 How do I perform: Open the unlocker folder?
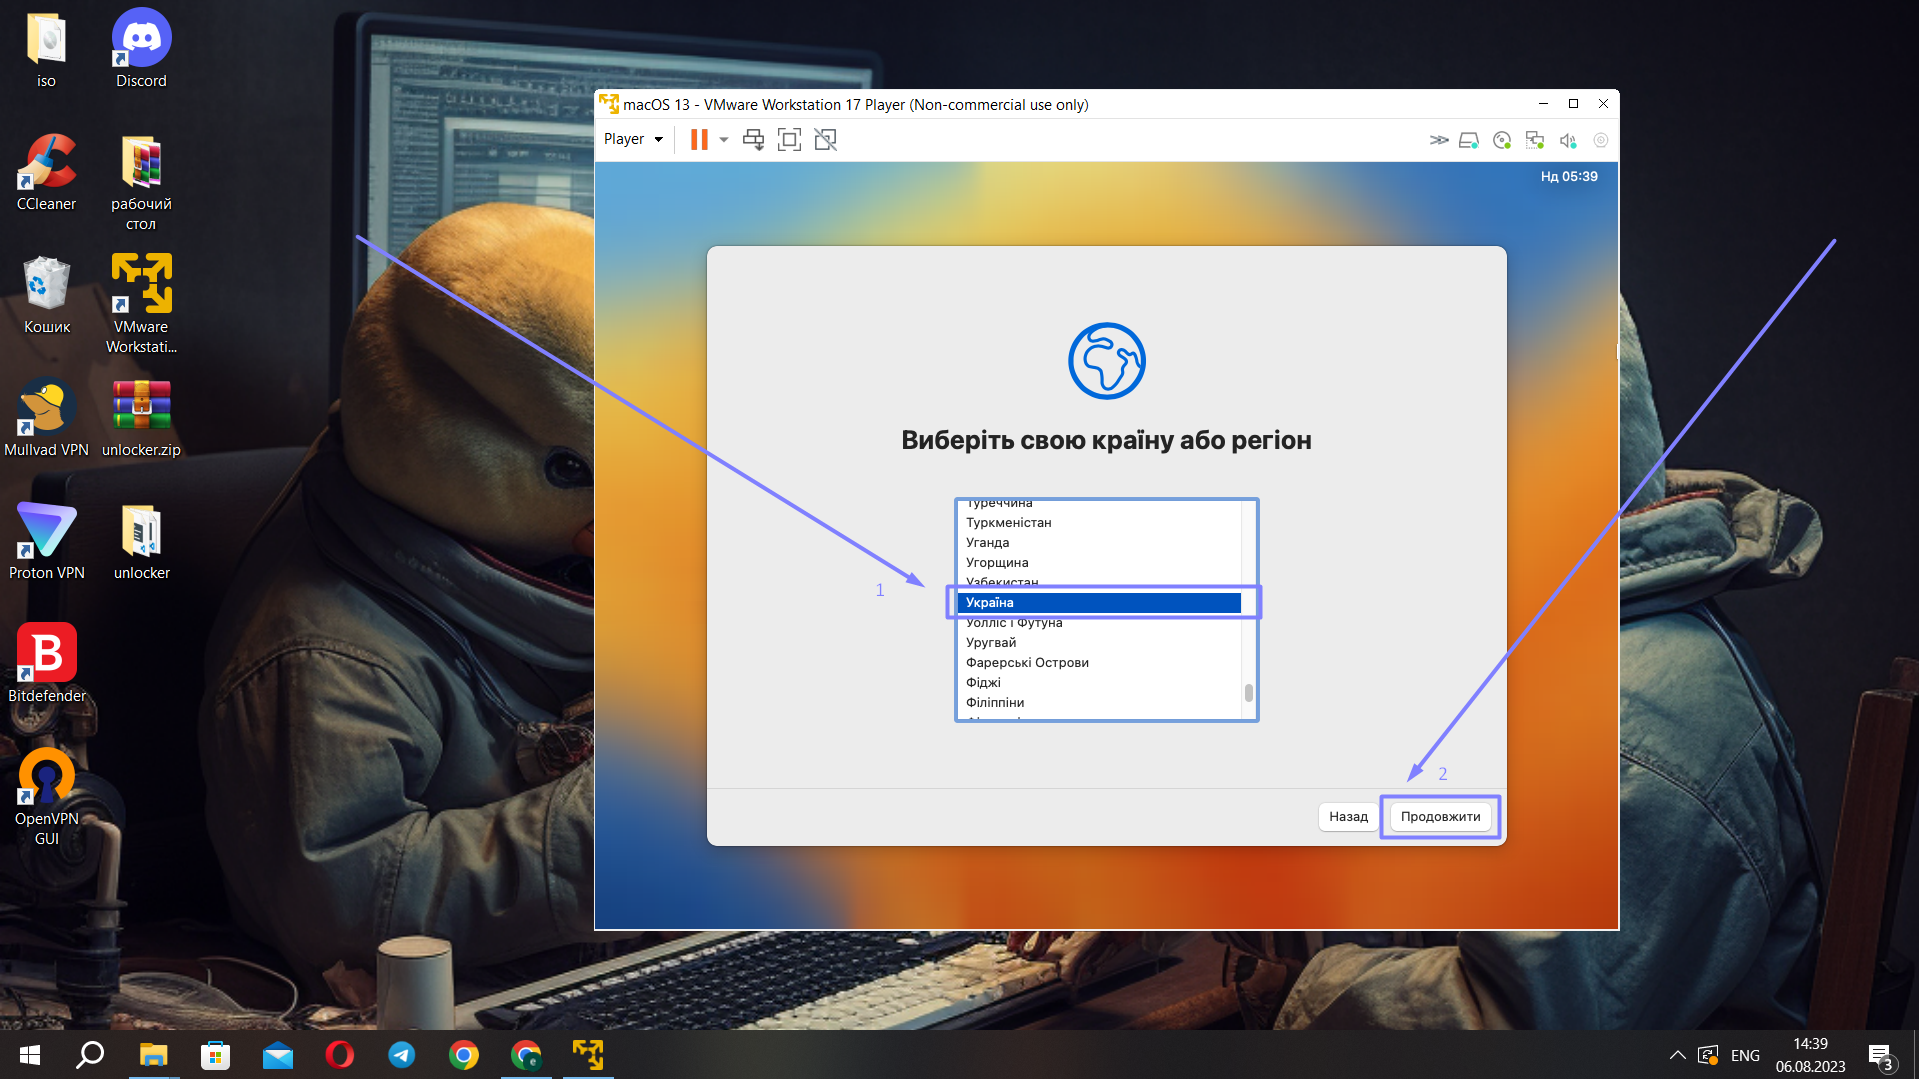[x=141, y=542]
